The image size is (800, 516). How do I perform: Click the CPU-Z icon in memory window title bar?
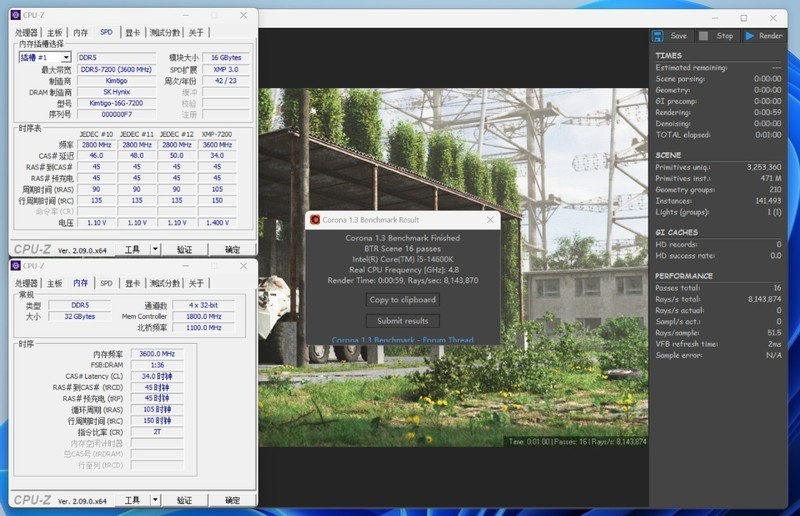coord(16,266)
